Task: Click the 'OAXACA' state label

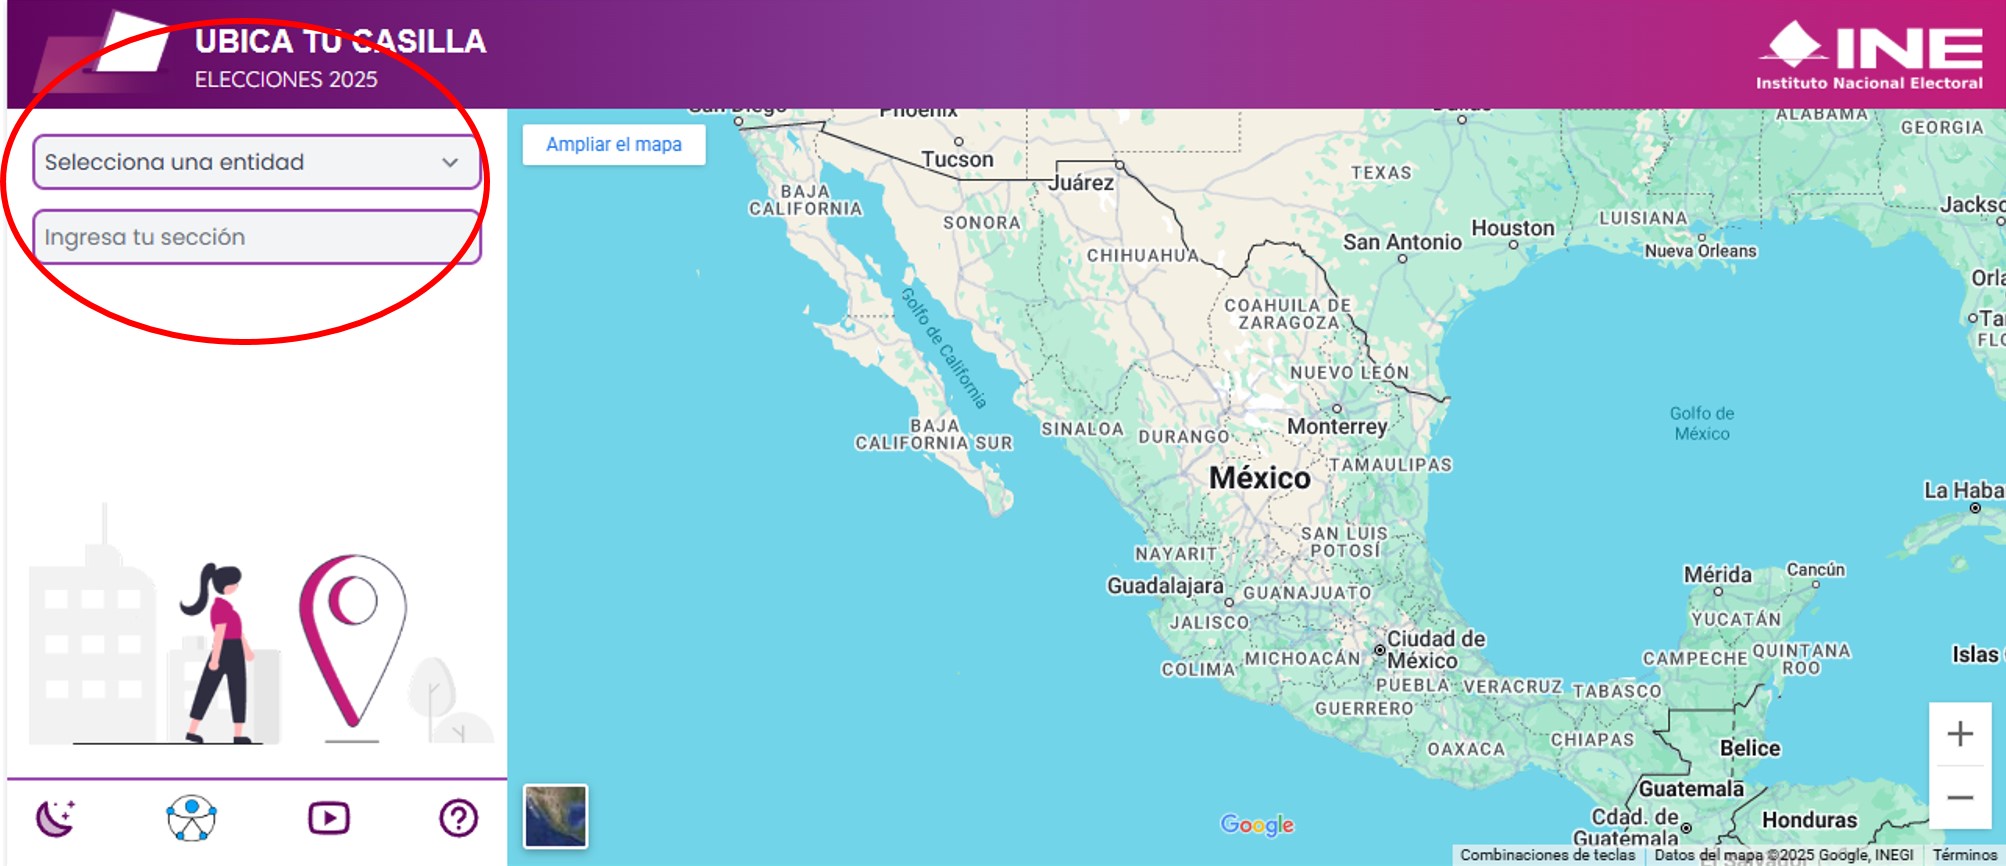Action: click(1466, 749)
